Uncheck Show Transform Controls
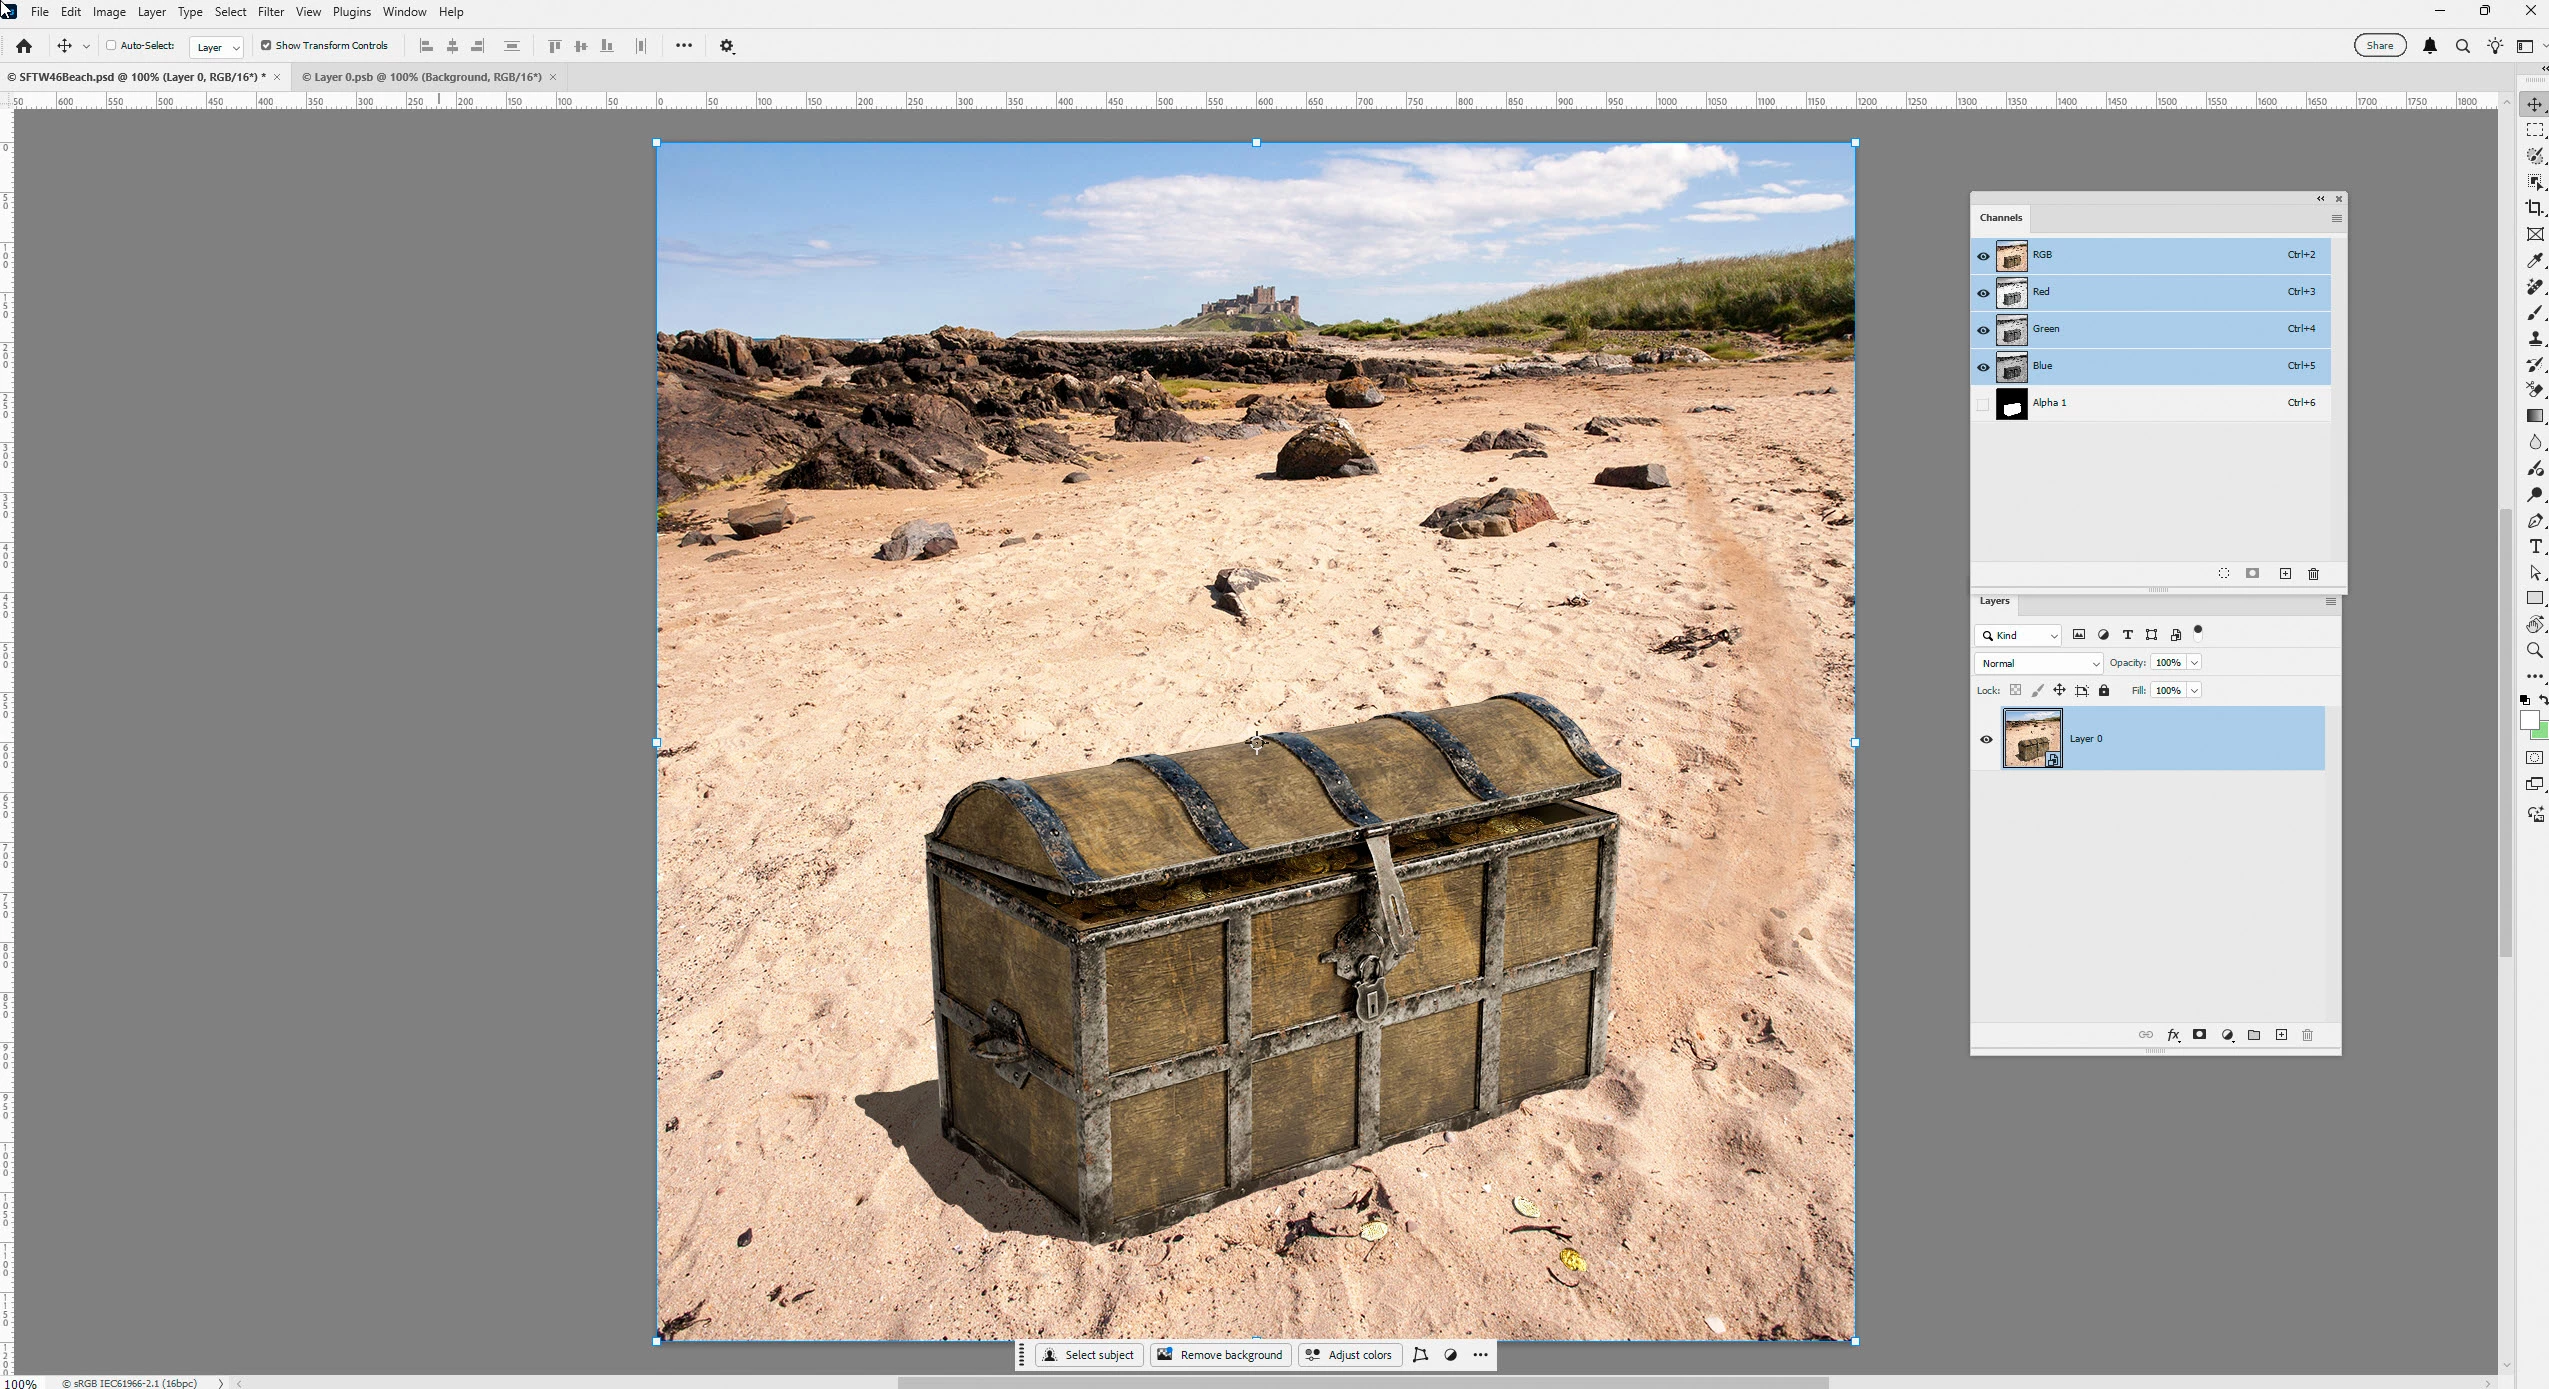The image size is (2549, 1389). pyautogui.click(x=266, y=46)
